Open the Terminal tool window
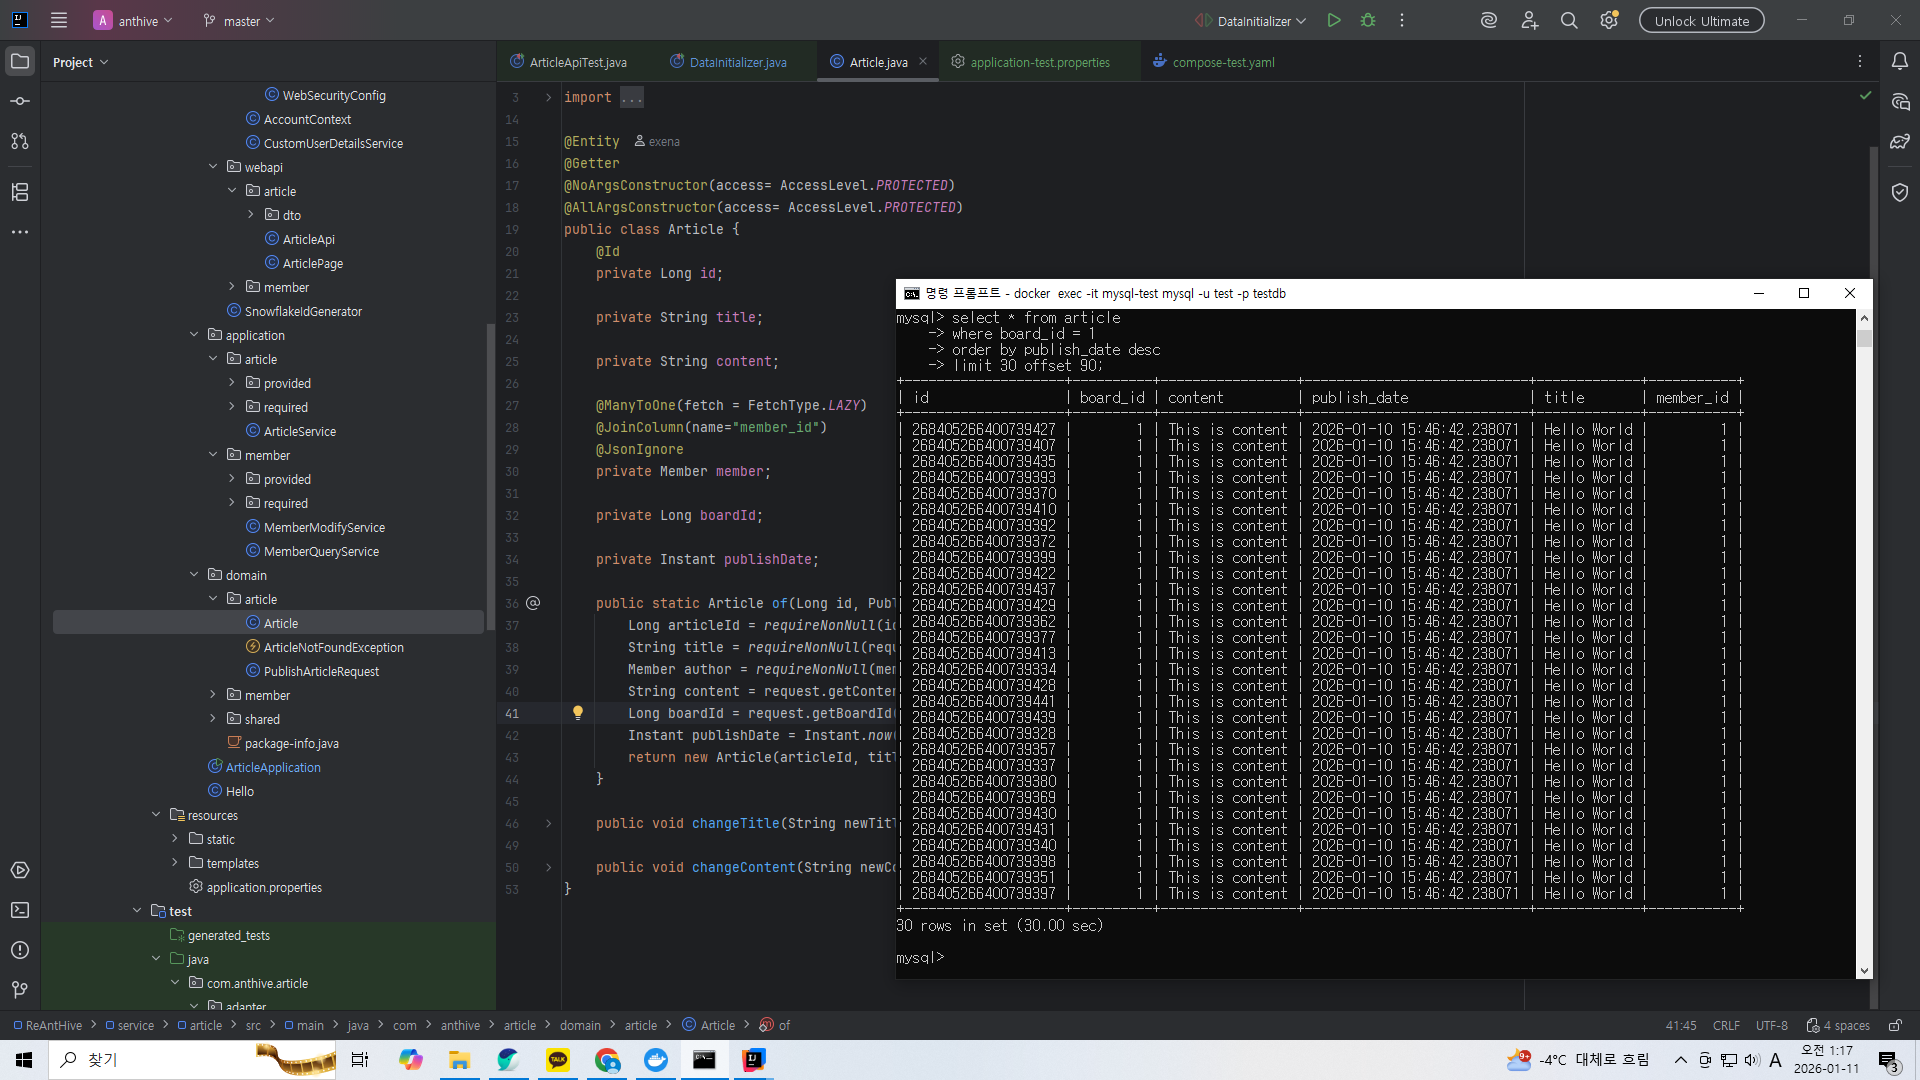This screenshot has width=1920, height=1080. [20, 910]
